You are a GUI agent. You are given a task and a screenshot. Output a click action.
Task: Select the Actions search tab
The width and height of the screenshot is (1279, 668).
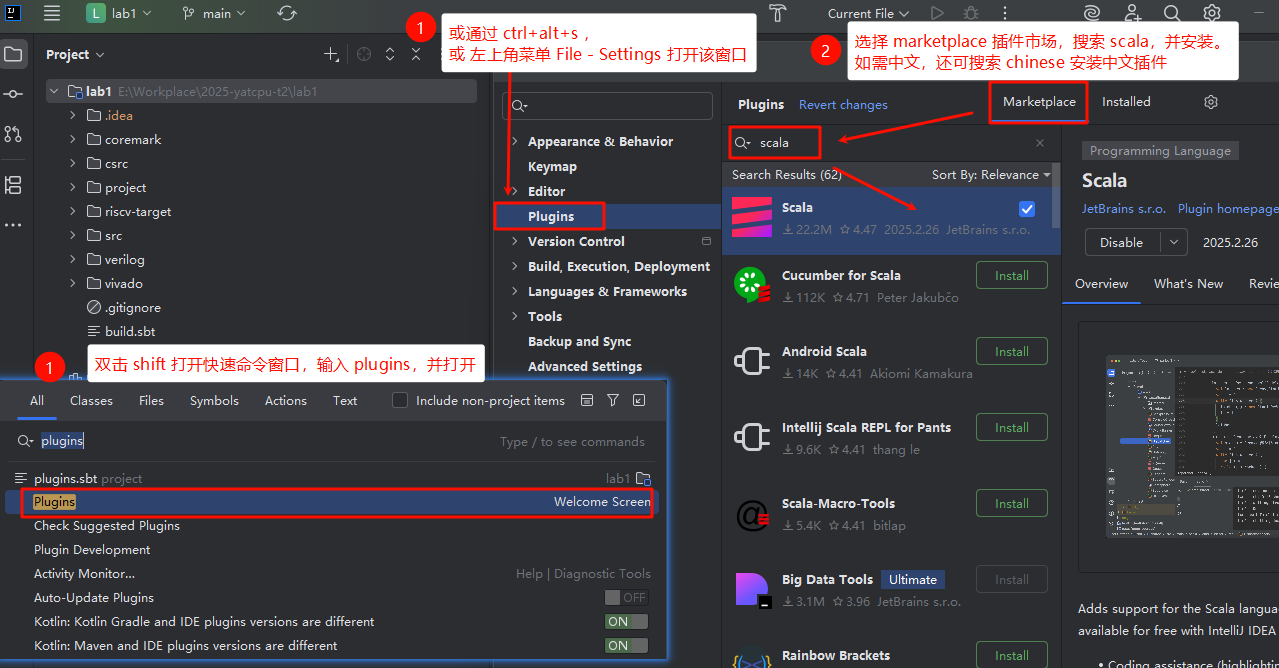pyautogui.click(x=286, y=401)
